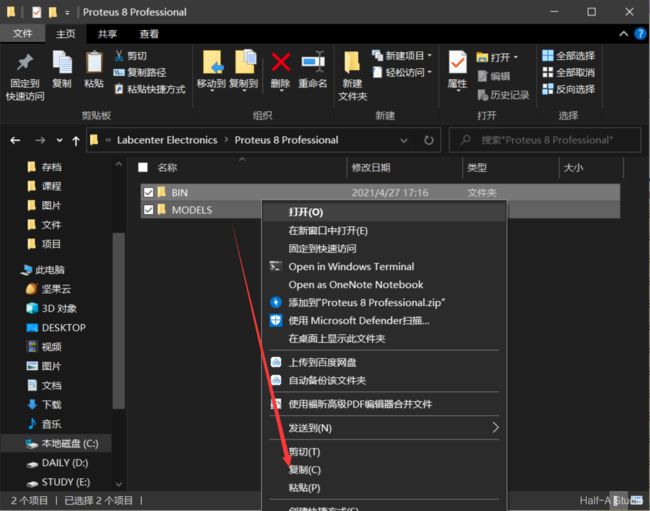This screenshot has width=650, height=511.
Task: Choose Open in Windows Terminal
Action: (383, 266)
